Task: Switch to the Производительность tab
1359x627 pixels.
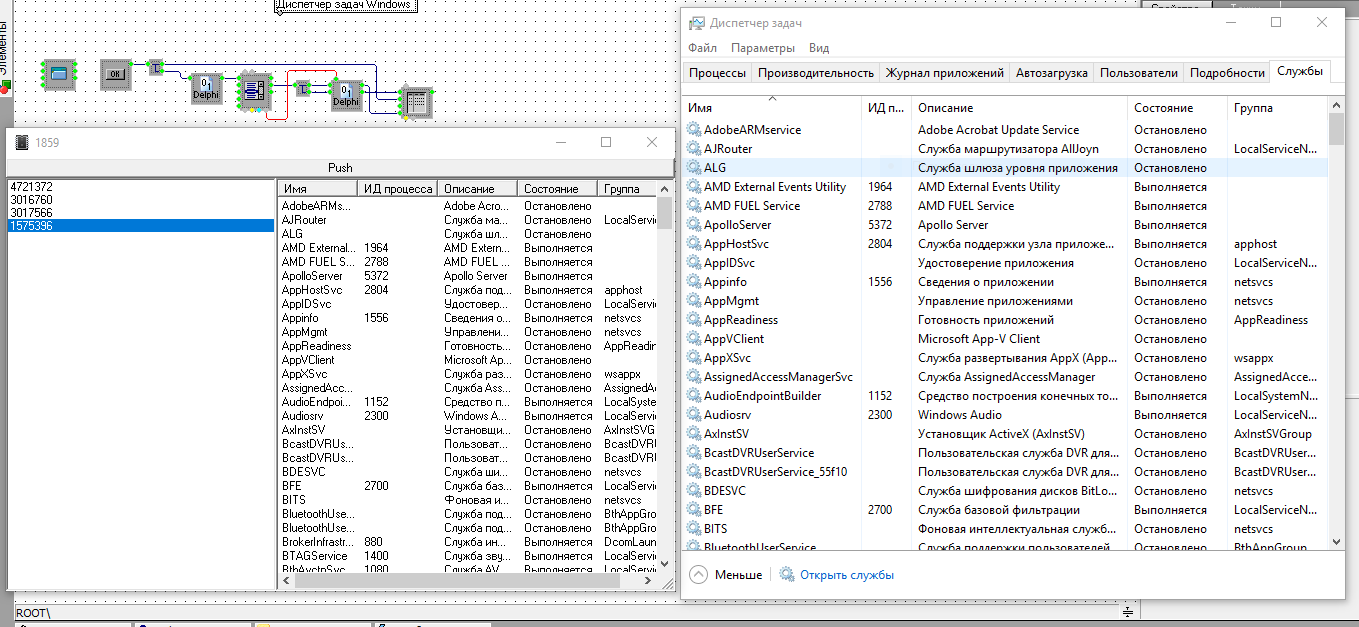Action: pyautogui.click(x=816, y=73)
